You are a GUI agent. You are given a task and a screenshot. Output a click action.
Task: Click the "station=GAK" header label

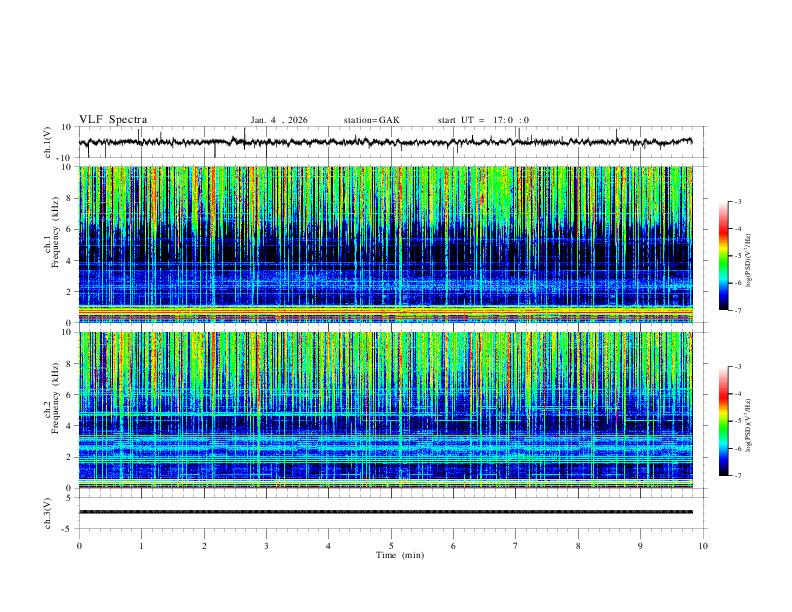click(x=371, y=120)
